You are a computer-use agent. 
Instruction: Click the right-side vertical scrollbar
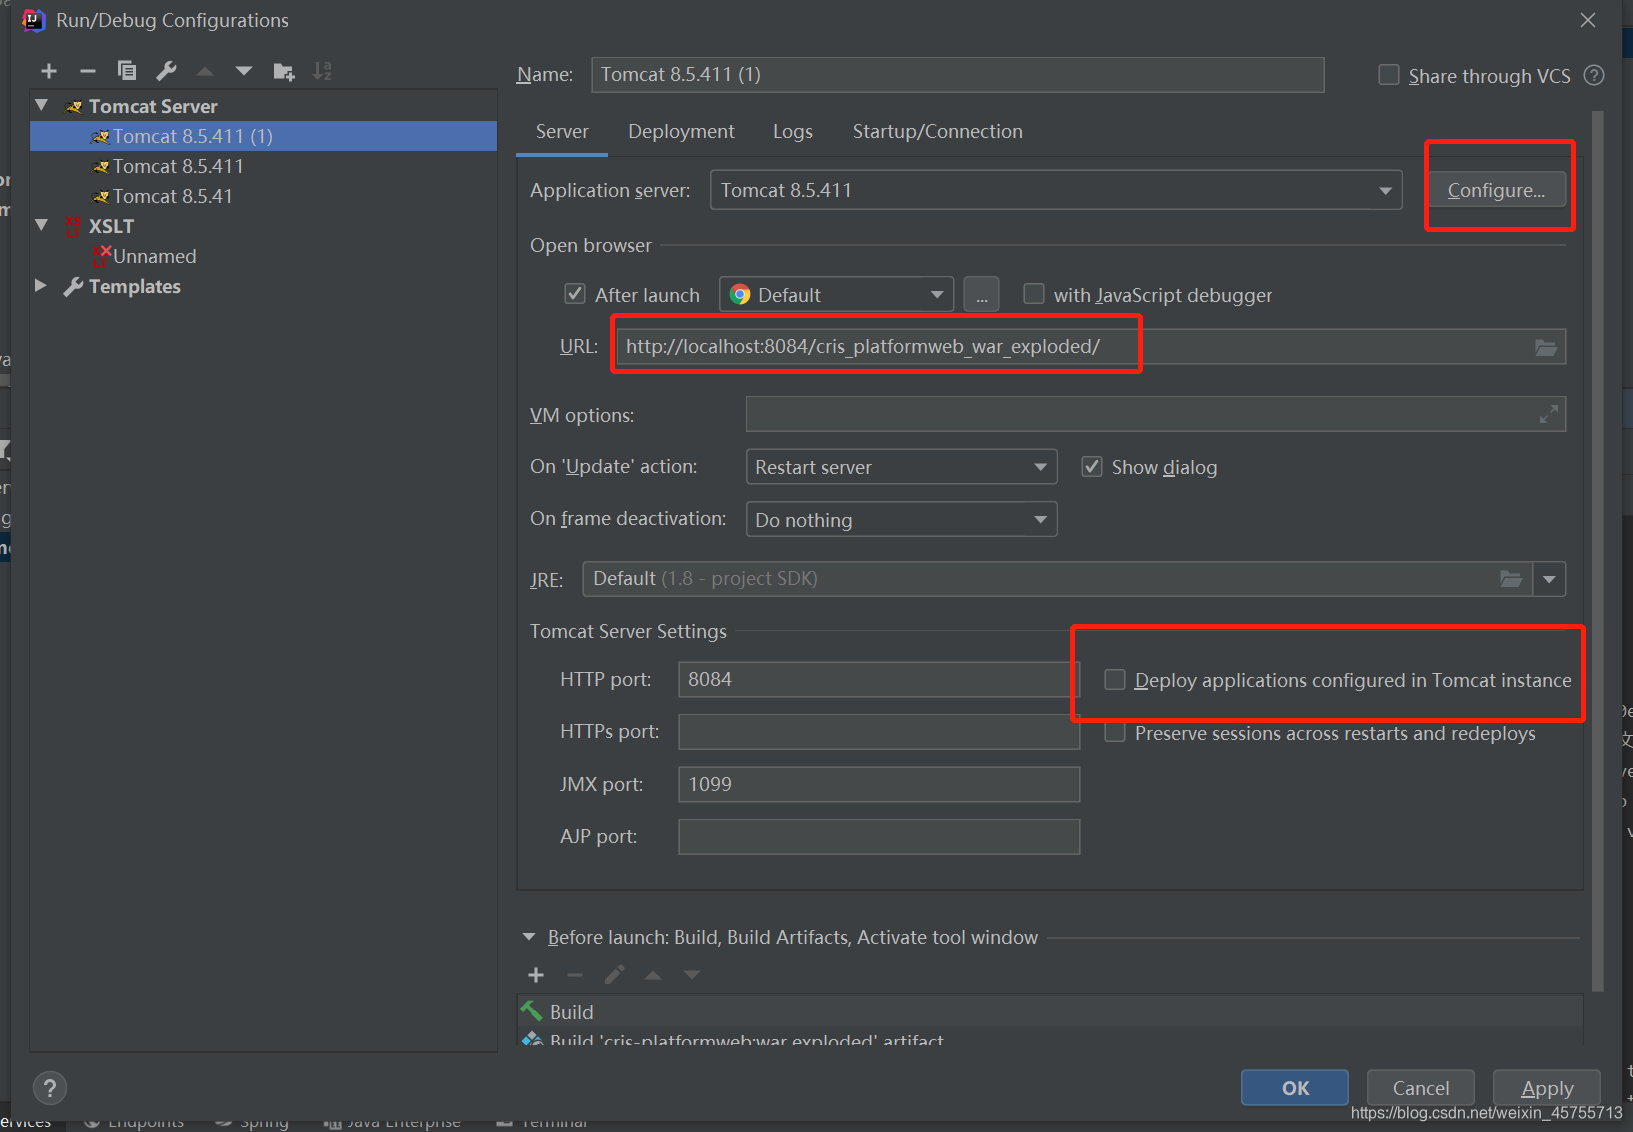coord(1597,550)
